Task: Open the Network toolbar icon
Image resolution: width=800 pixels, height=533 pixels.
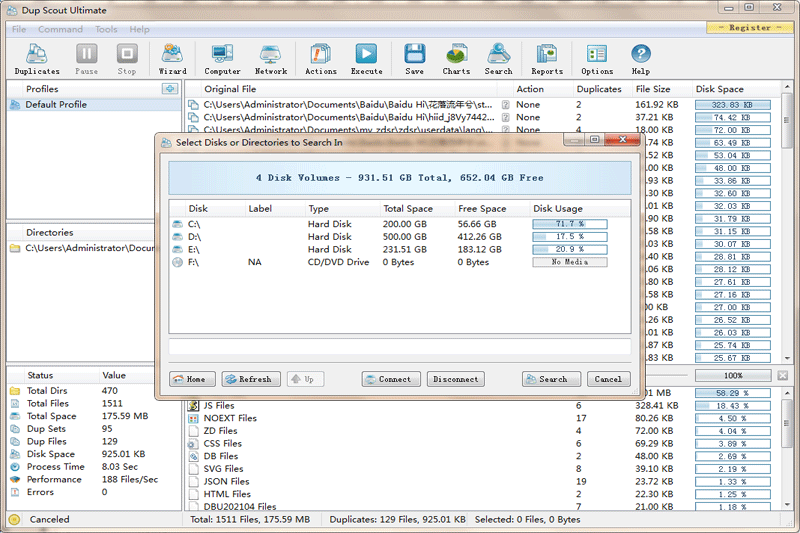Action: tap(271, 59)
